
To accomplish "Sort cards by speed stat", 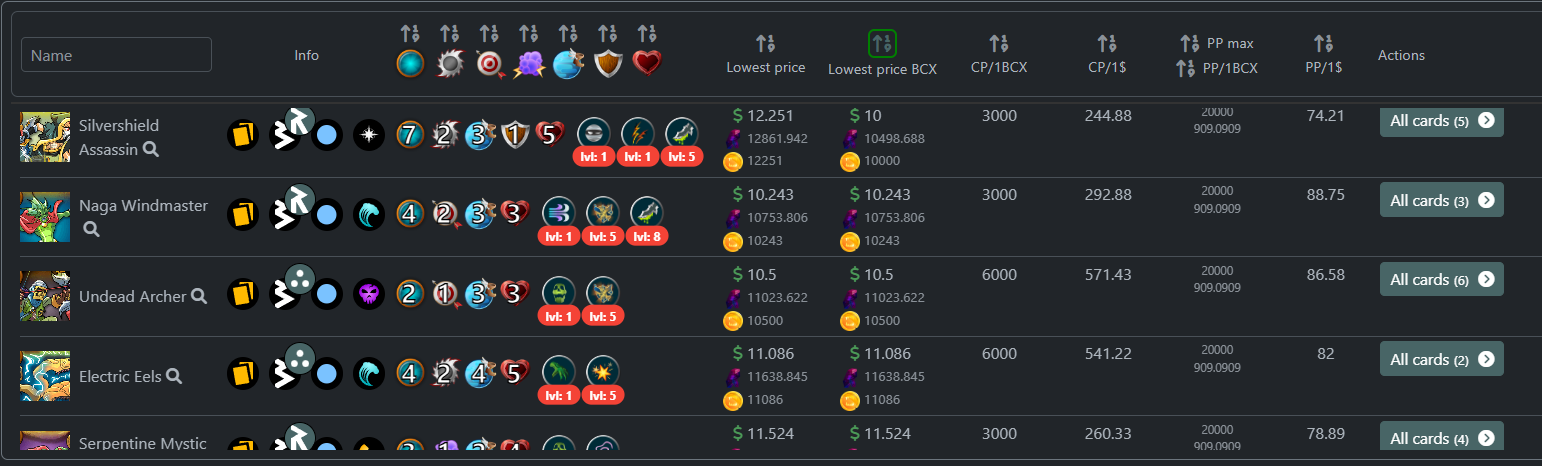I will [568, 34].
